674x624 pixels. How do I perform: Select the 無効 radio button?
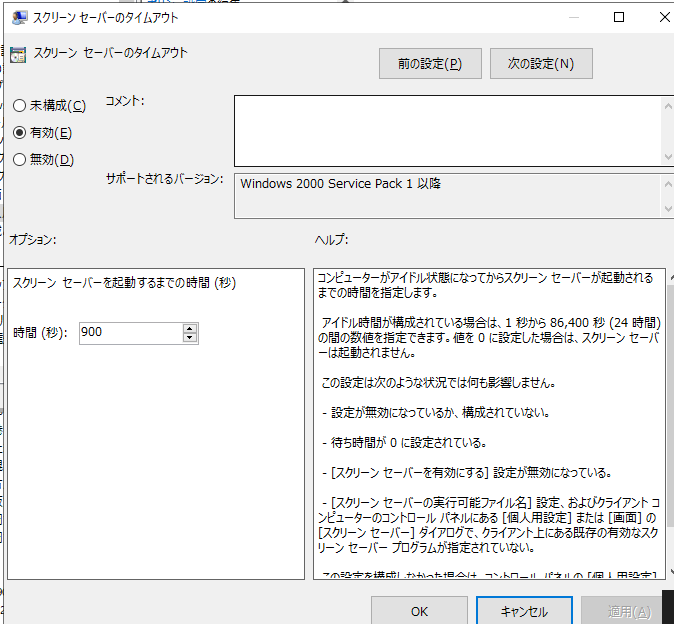pyautogui.click(x=20, y=159)
